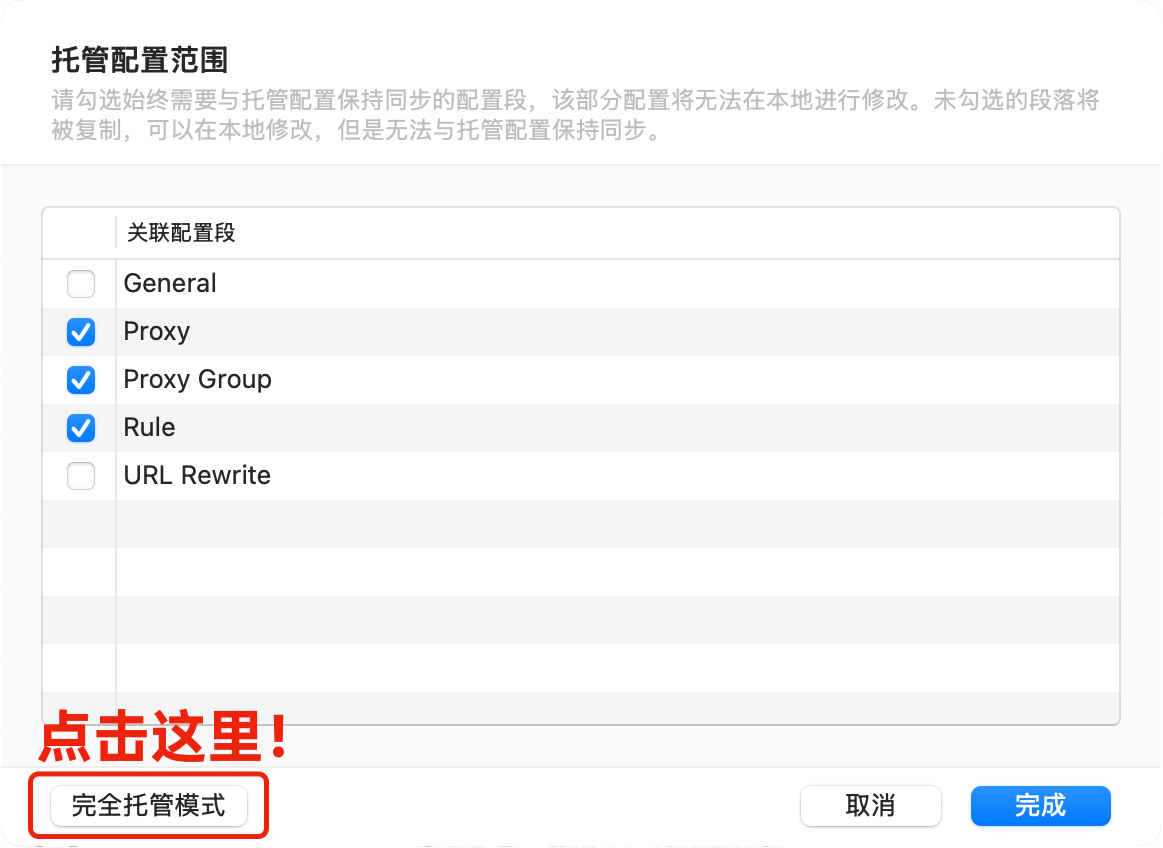
Task: Check the URL Rewrite option
Action: click(80, 476)
